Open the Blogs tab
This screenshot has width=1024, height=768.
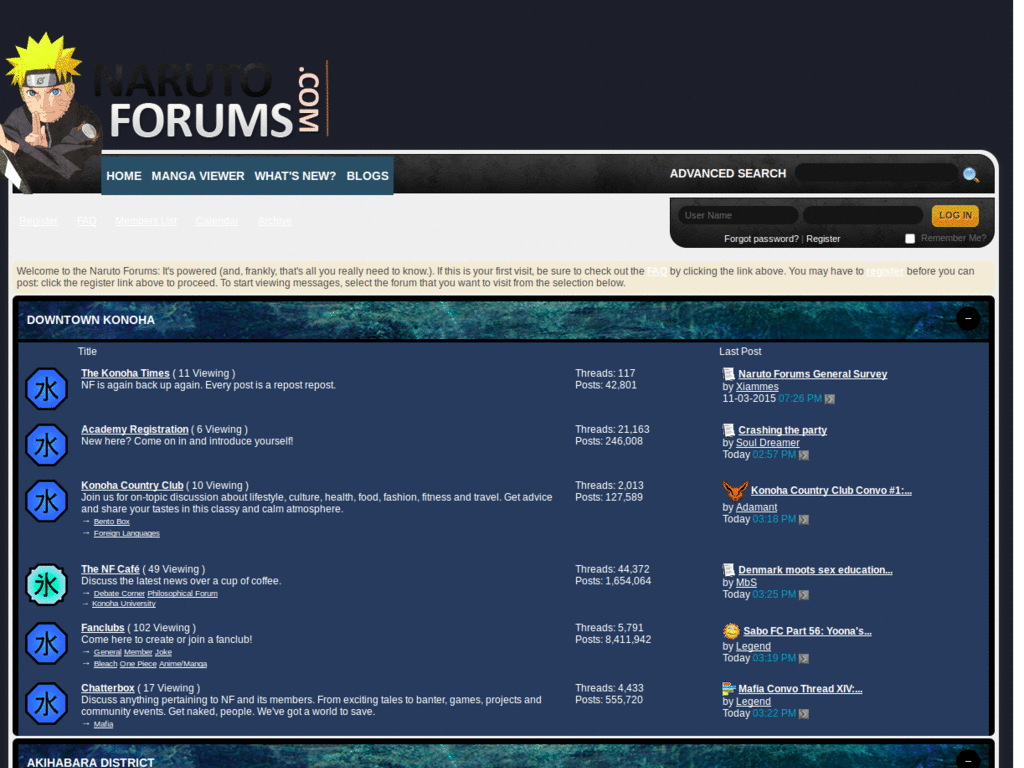pyautogui.click(x=368, y=176)
